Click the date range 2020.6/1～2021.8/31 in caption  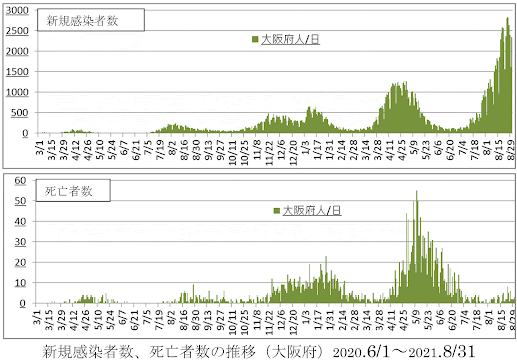(404, 352)
